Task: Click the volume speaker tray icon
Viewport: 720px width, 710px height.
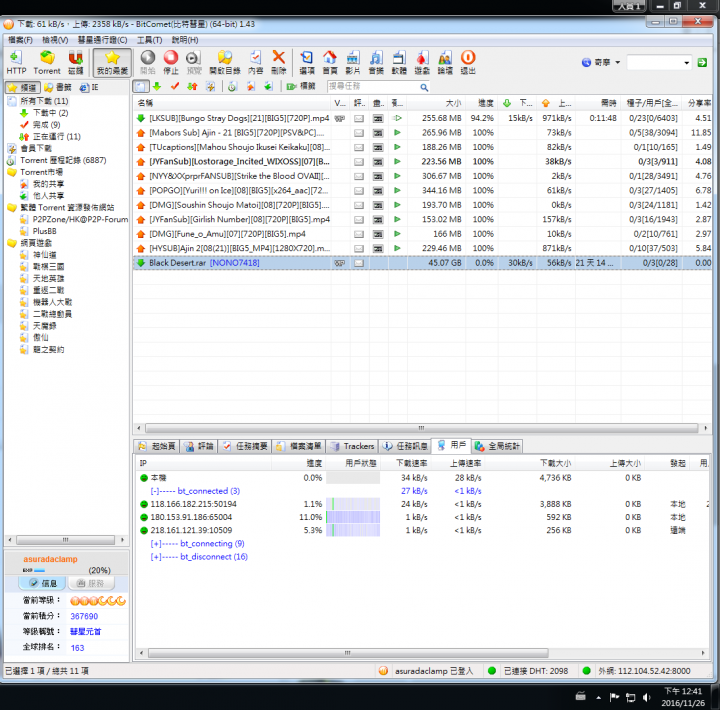Action: tap(647, 698)
